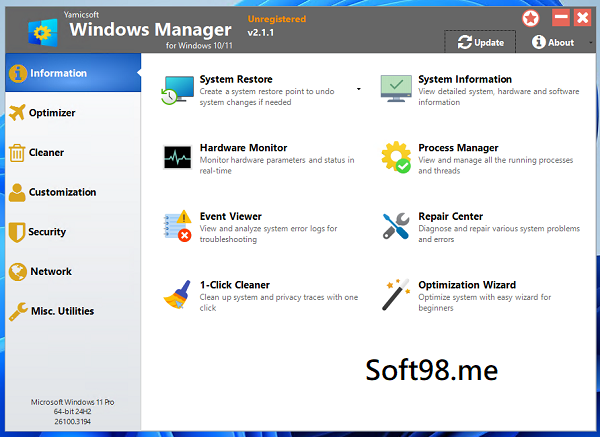Close the Windows Manager window
This screenshot has height=437, width=600.
click(x=582, y=18)
